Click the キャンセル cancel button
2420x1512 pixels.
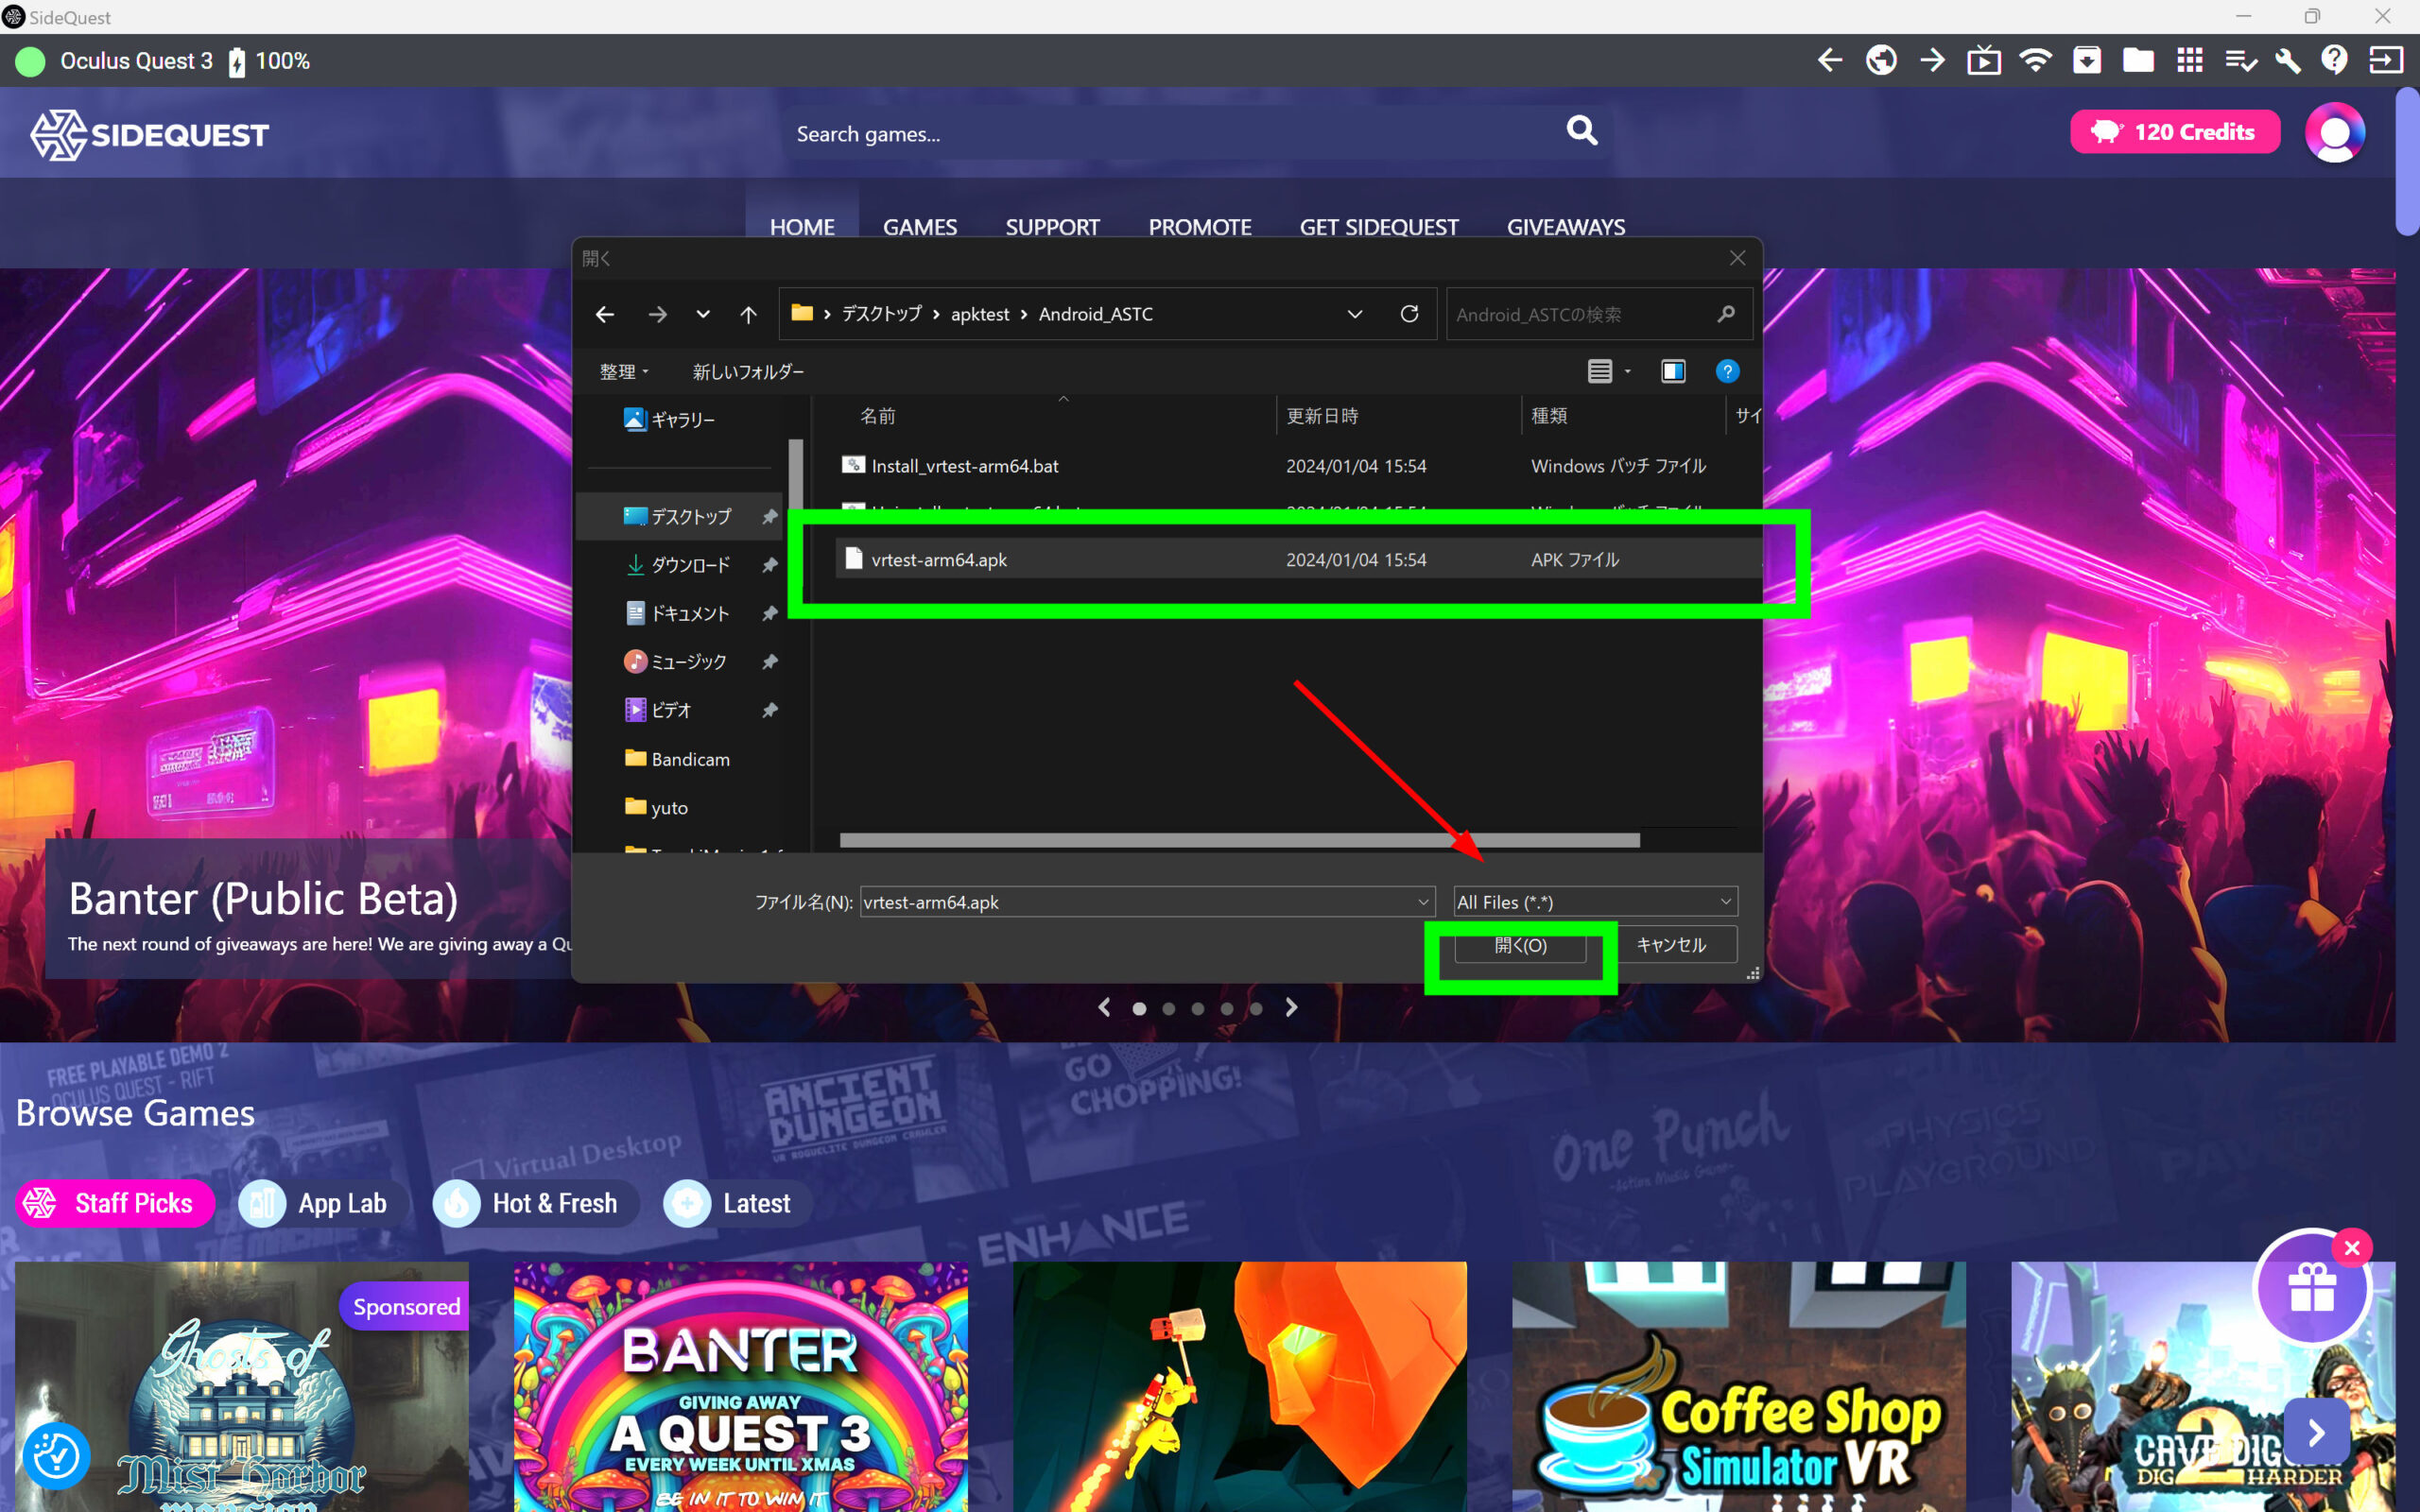[1671, 945]
